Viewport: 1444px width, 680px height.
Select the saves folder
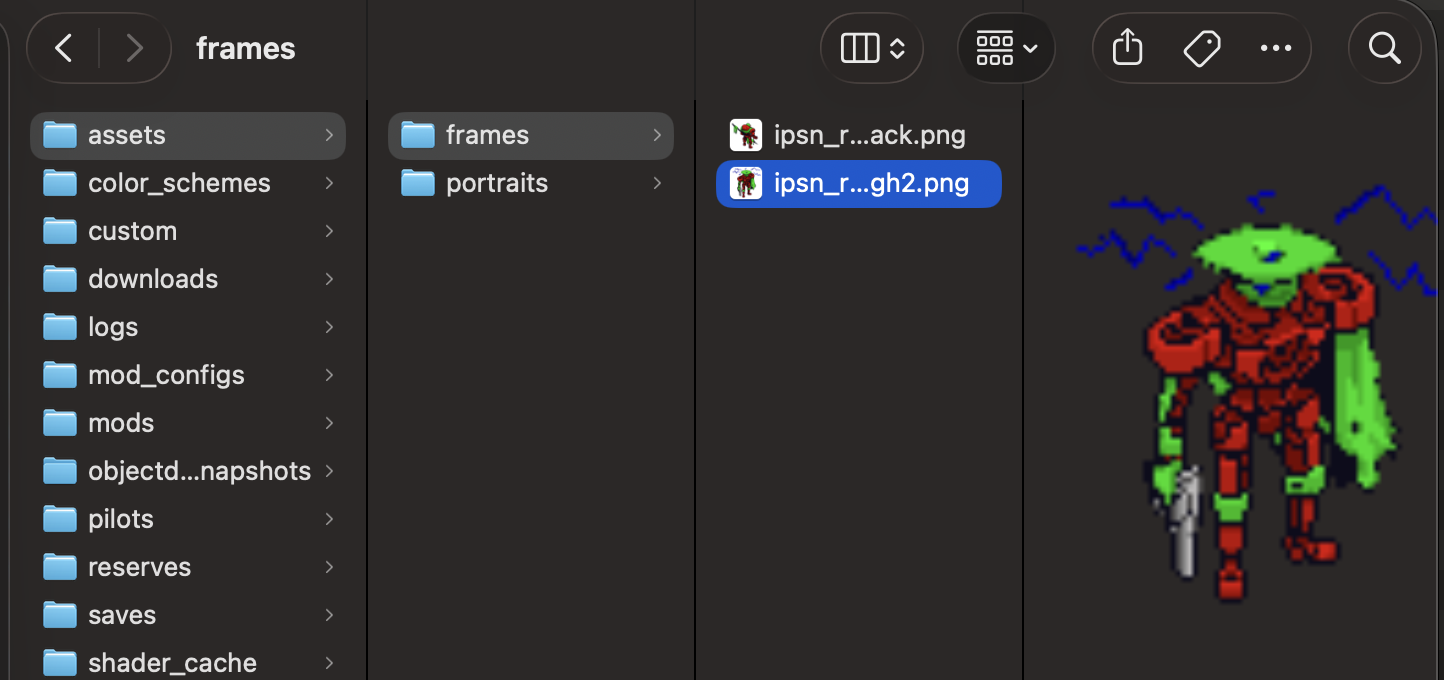188,615
